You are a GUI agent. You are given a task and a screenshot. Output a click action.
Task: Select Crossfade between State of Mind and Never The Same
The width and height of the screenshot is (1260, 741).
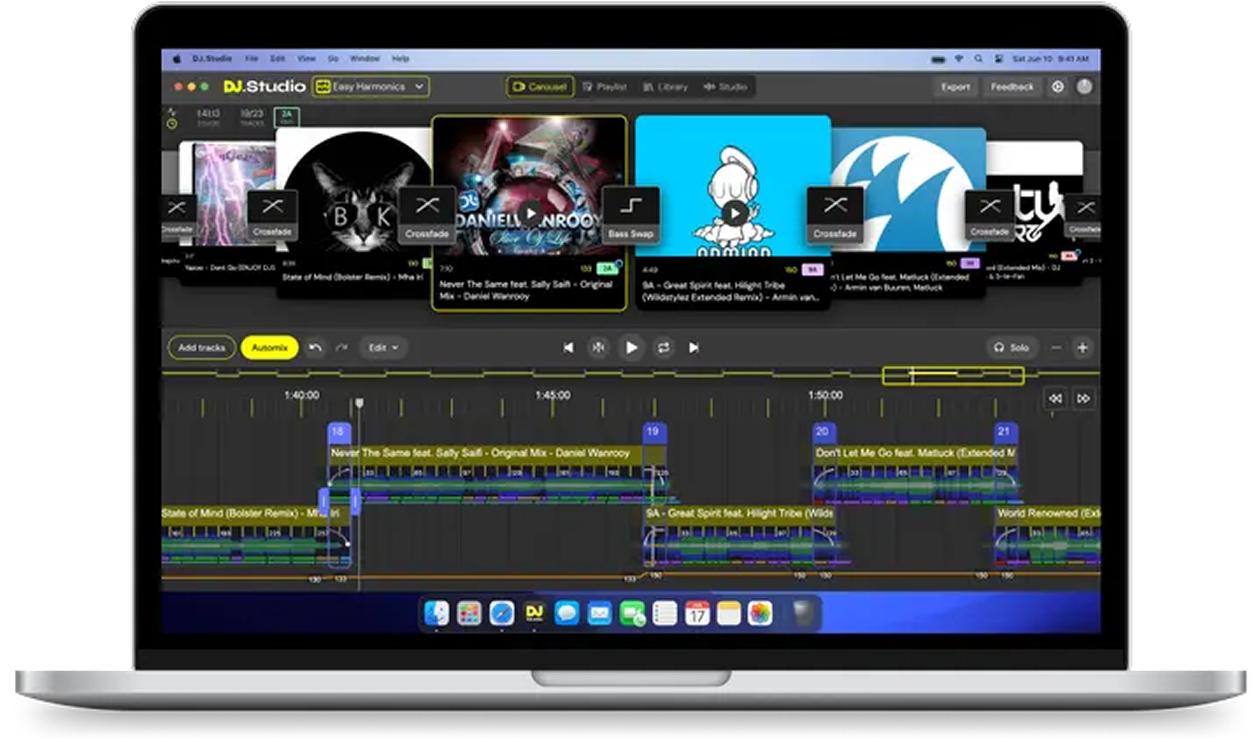[x=427, y=215]
